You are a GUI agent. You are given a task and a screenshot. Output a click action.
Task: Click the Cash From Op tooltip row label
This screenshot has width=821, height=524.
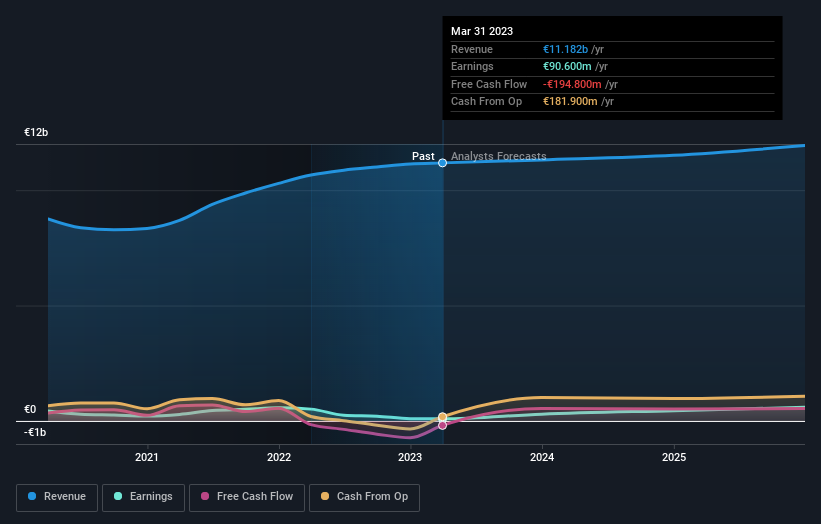pos(486,102)
